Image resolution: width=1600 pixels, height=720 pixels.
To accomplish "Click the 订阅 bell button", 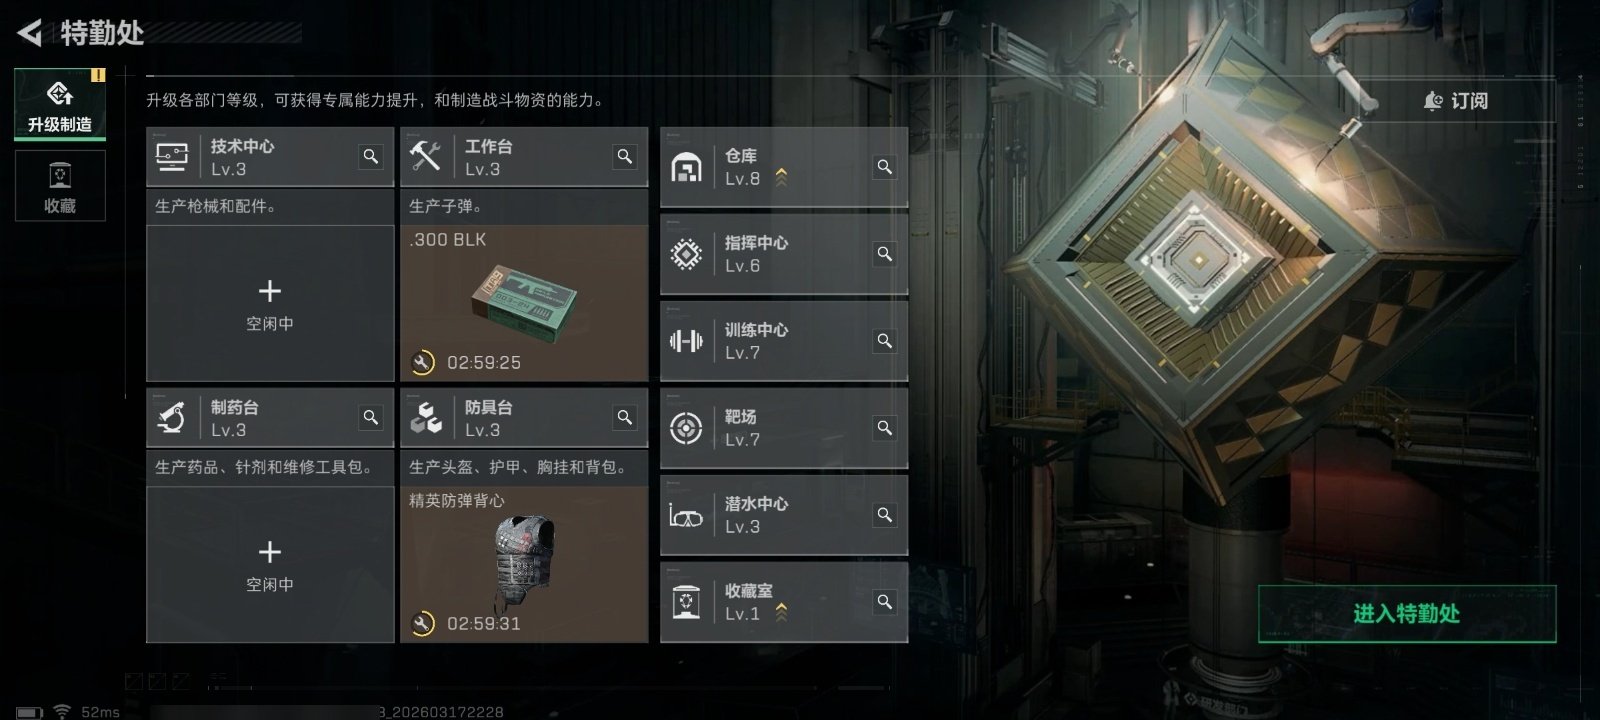I will [1455, 101].
